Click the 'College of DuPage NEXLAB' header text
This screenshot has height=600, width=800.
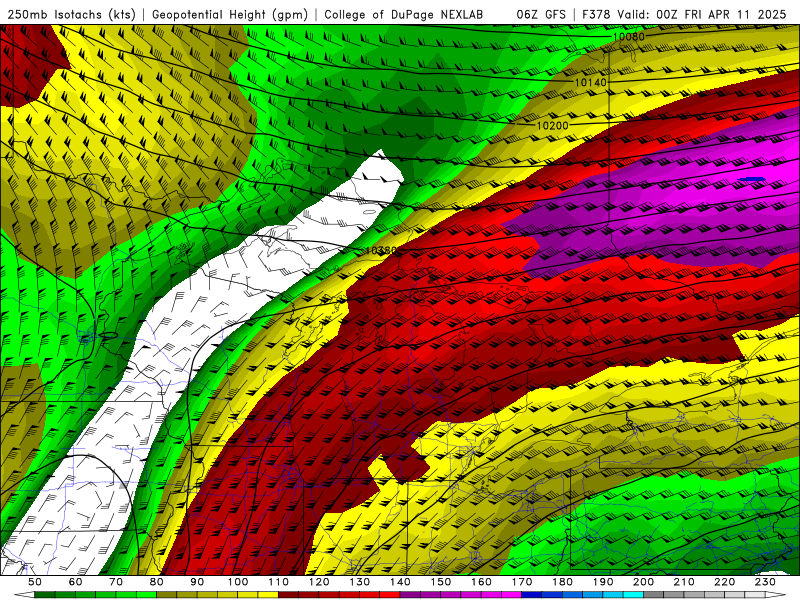tap(404, 14)
